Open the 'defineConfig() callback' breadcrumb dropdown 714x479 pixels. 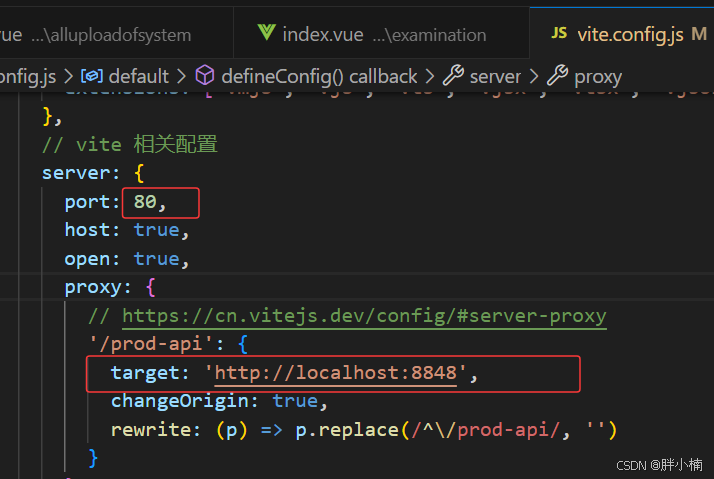319,76
